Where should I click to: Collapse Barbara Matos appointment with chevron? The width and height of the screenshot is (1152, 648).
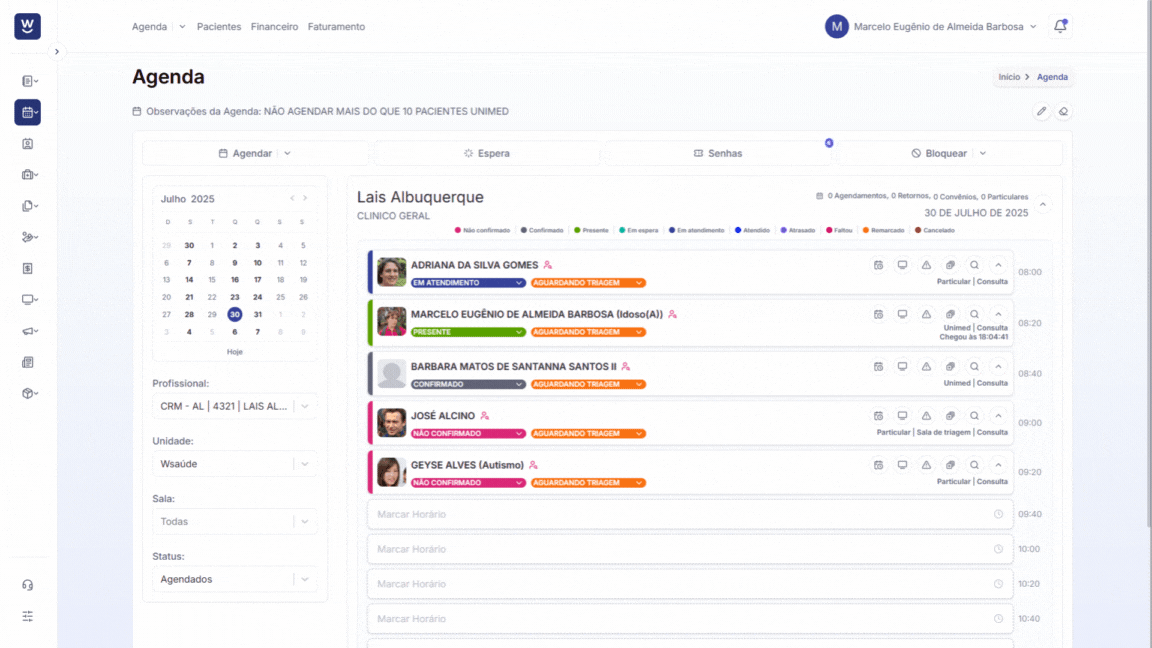coord(998,367)
